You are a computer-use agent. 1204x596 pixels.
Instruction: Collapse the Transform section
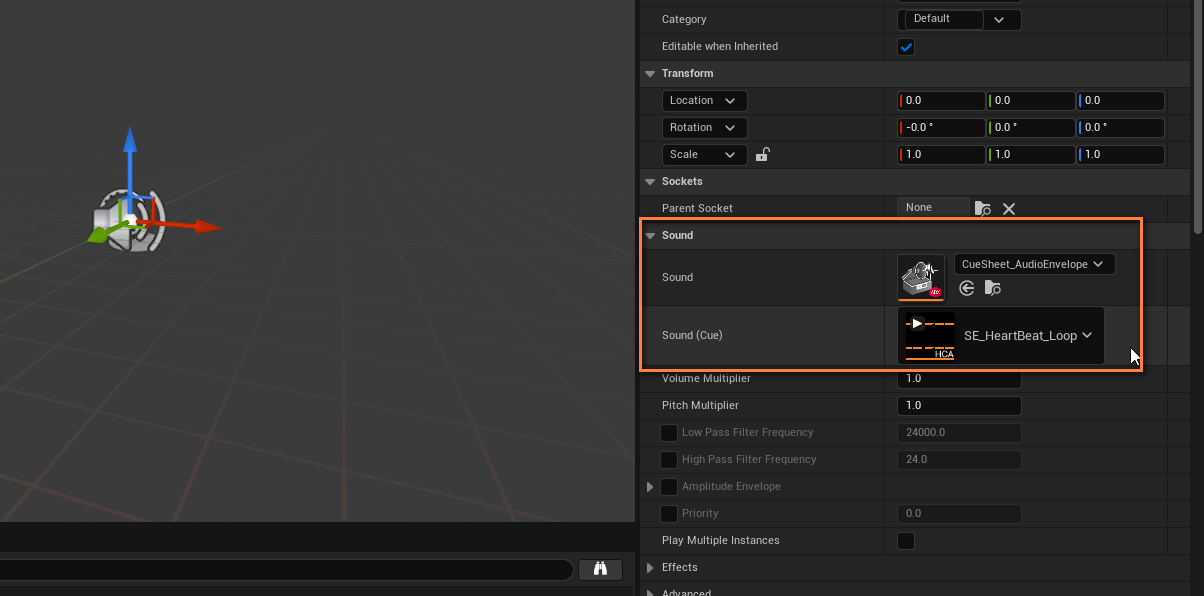pyautogui.click(x=650, y=74)
